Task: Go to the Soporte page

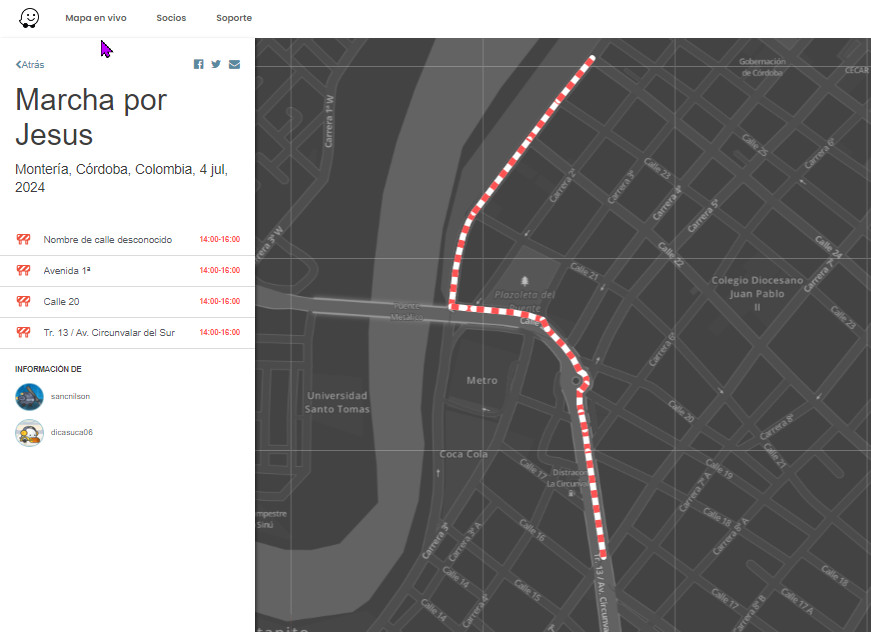Action: (x=234, y=18)
